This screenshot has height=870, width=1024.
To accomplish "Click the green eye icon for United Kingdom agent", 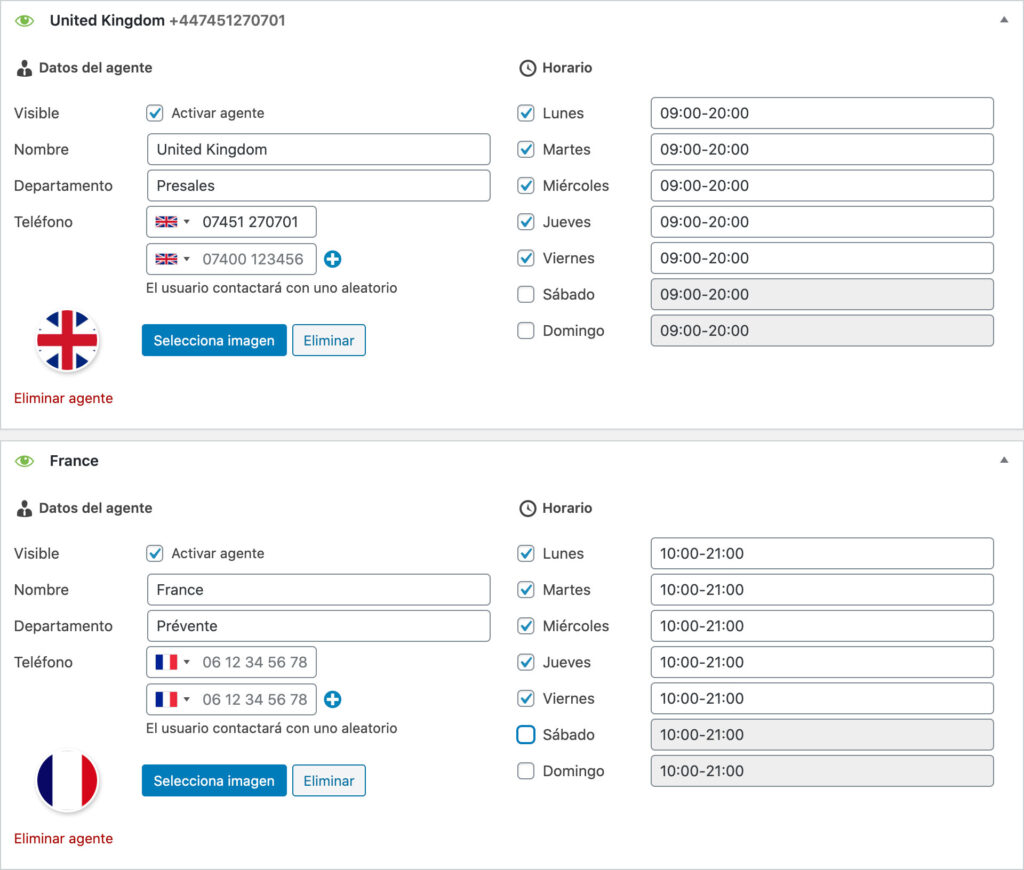I will pos(25,20).
